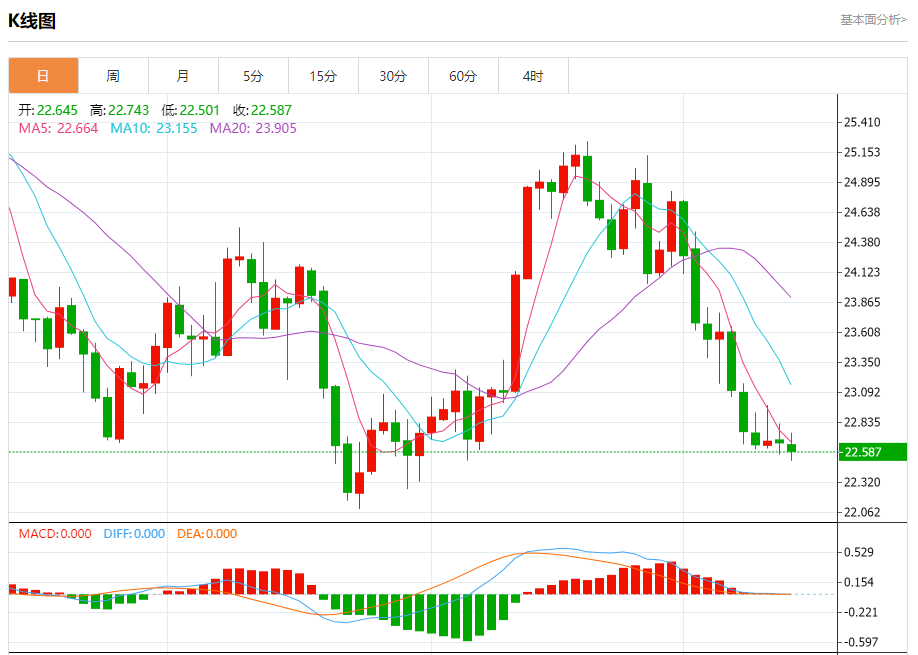Click the -0.597 MACD axis label

tap(859, 642)
